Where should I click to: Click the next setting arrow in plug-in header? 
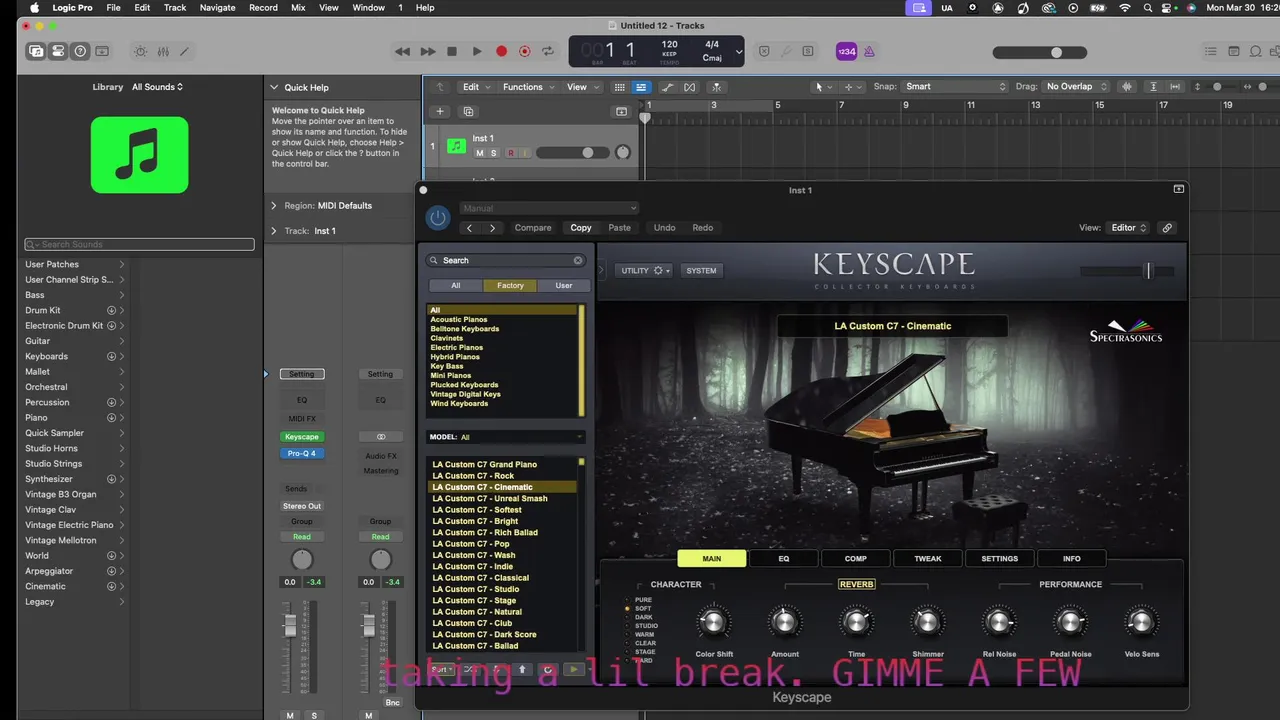492,228
